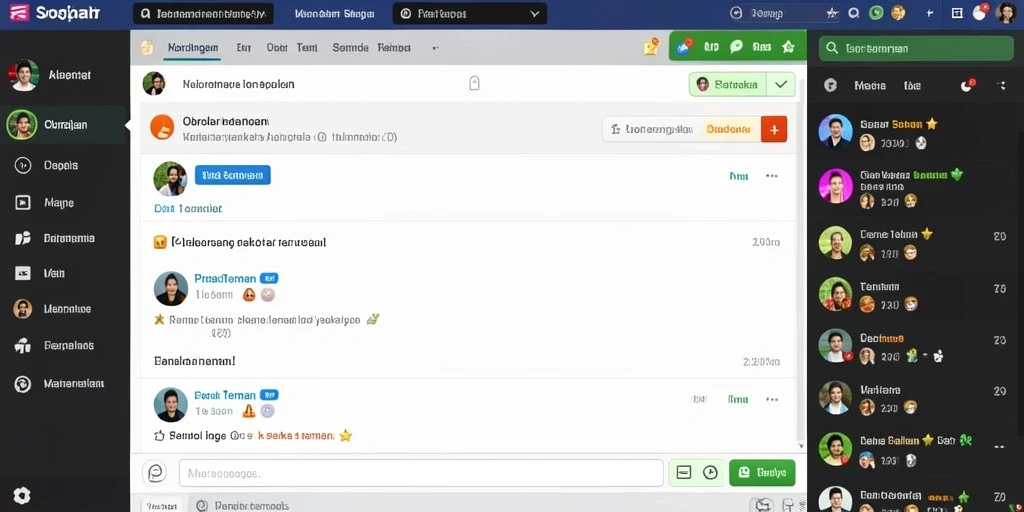The image size is (1024, 512).
Task: Click the chat bubble icon in the green toolbar
Action: 736,46
